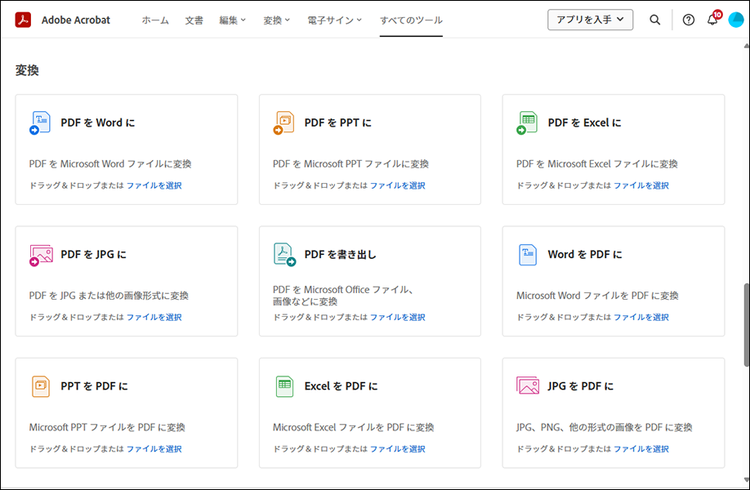Open the notifications bell icon
750x490 pixels.
(712, 20)
